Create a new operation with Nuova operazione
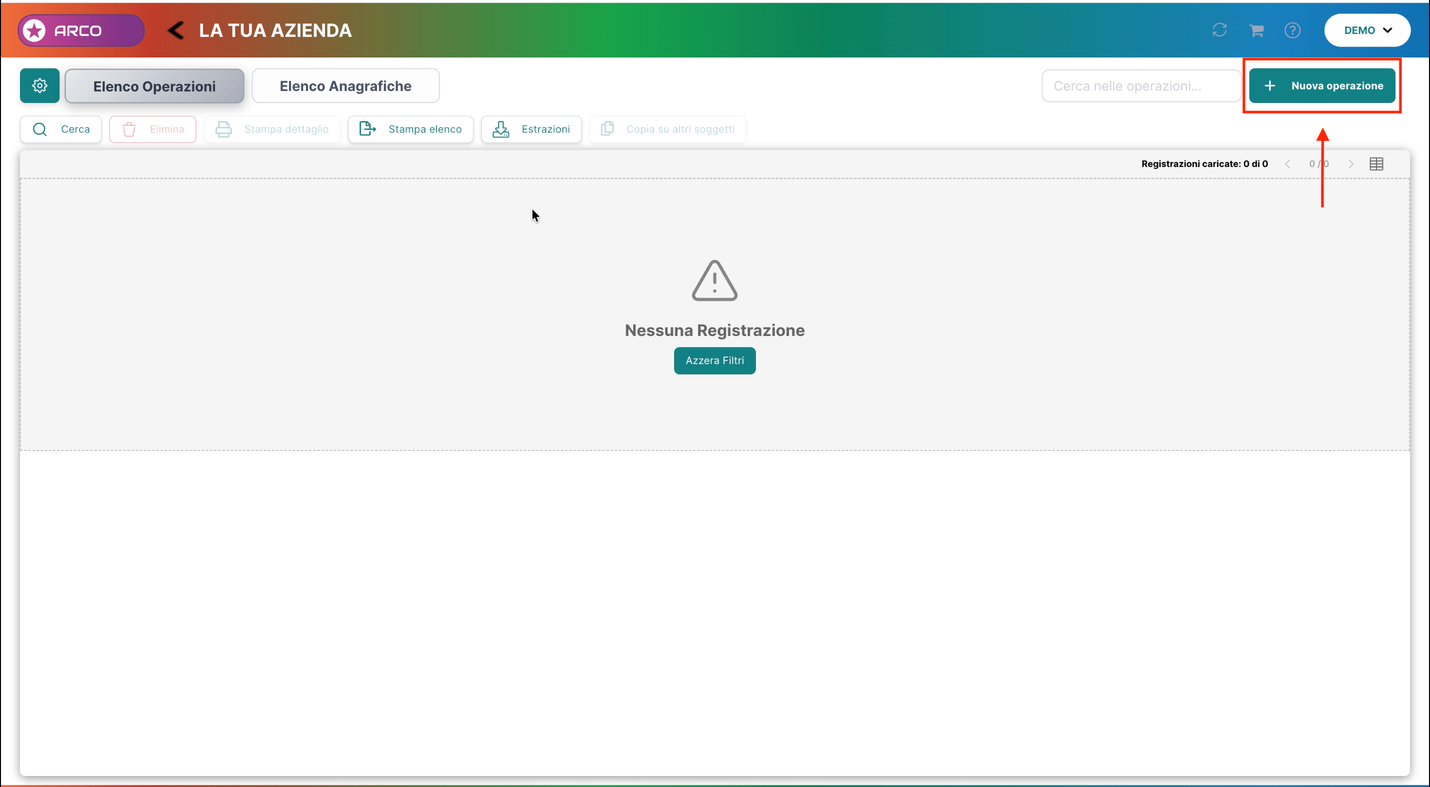The height and width of the screenshot is (787, 1430). click(1322, 86)
